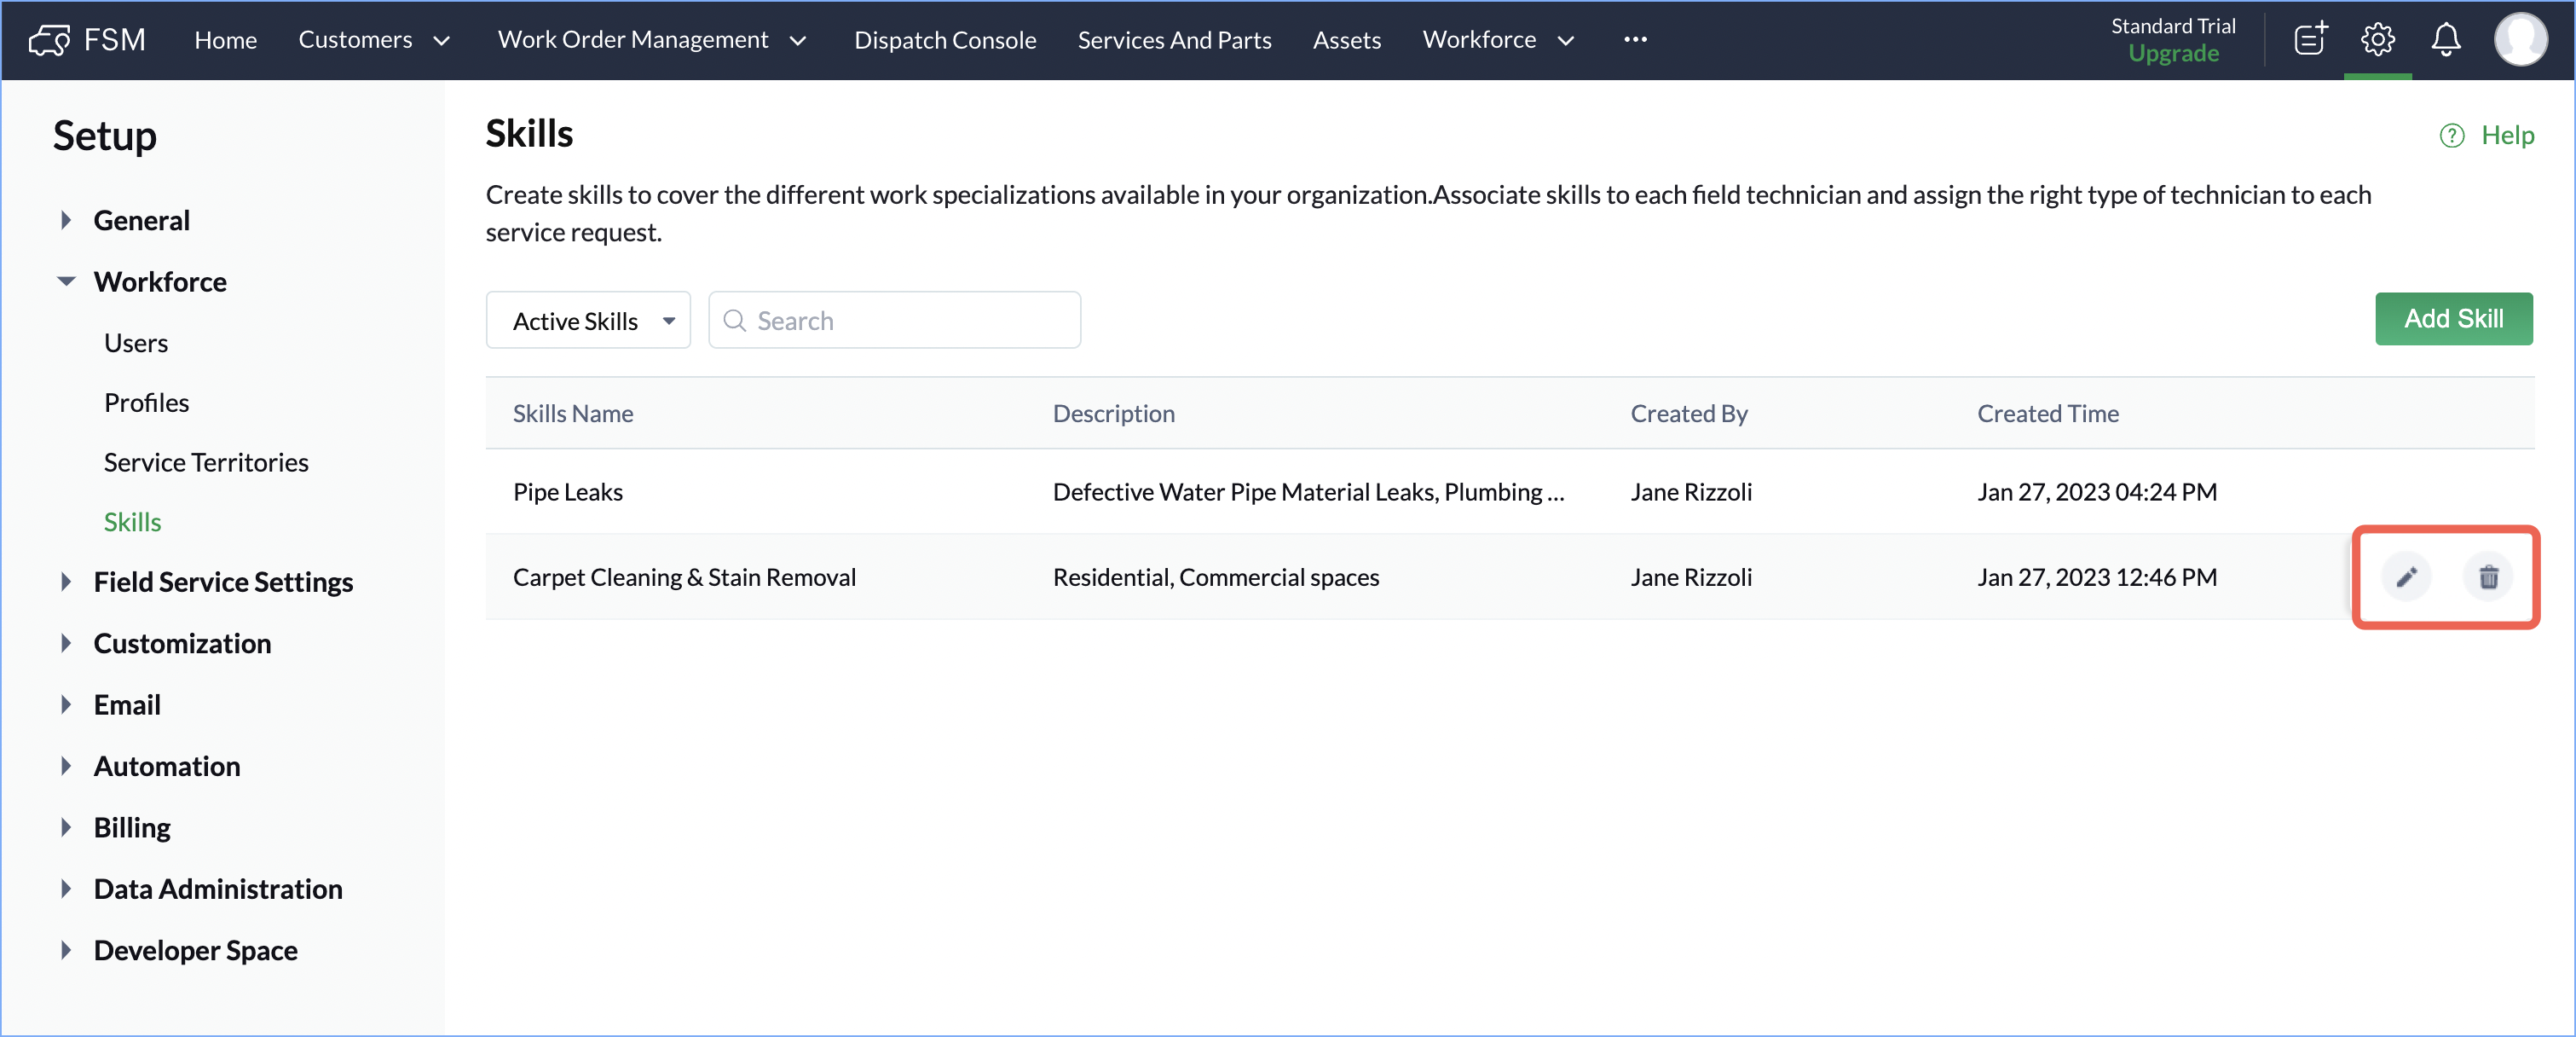Go to Services And Parts tab
This screenshot has width=2576, height=1037.
[x=1174, y=40]
